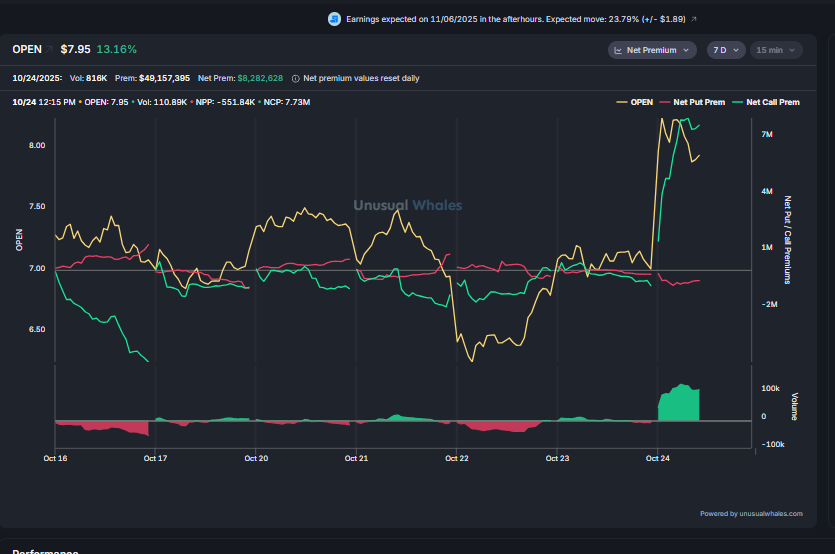Toggle the Net Put Prem legend entry
This screenshot has width=835, height=554.
pyautogui.click(x=692, y=102)
